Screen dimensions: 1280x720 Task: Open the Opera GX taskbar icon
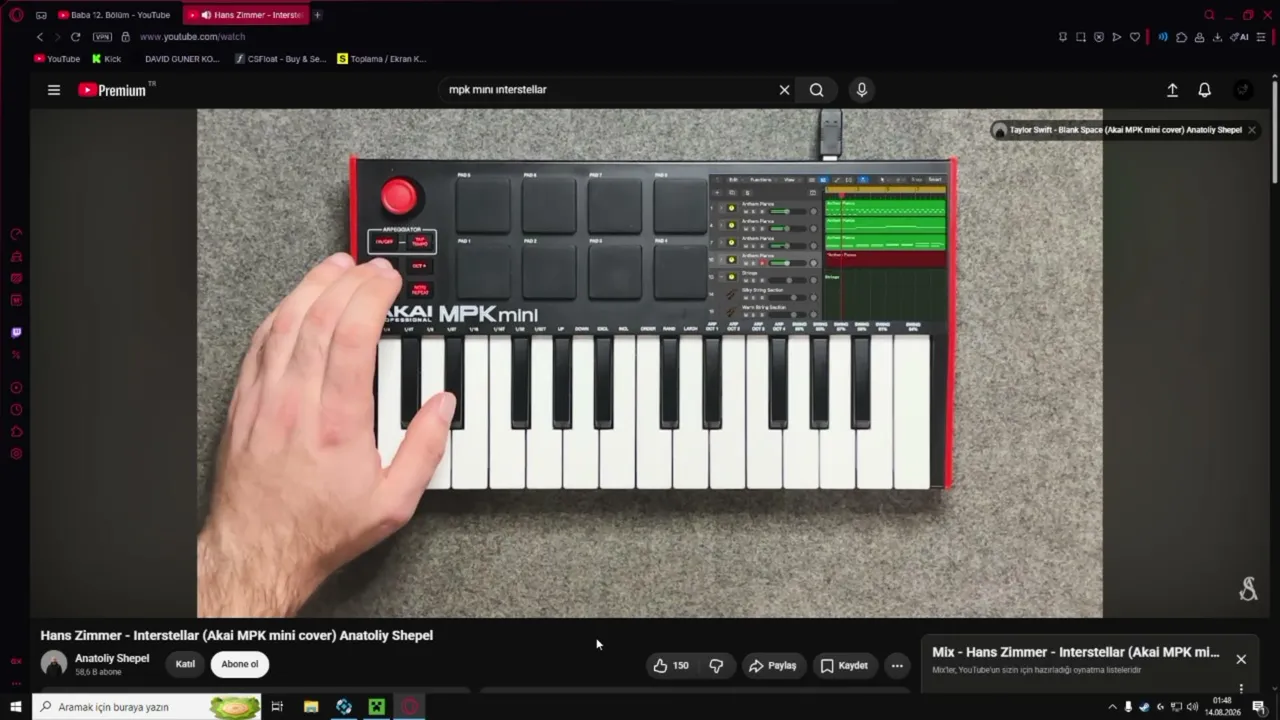[410, 707]
